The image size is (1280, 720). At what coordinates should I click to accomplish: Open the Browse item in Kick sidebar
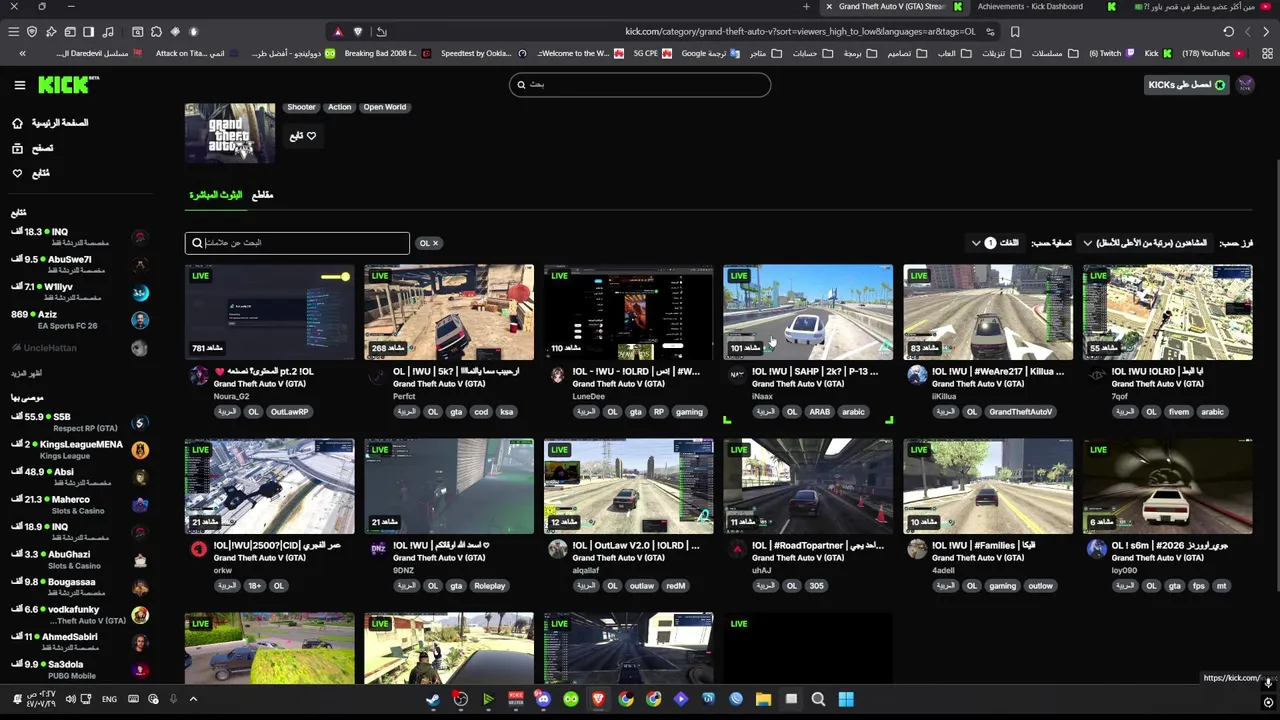32,148
